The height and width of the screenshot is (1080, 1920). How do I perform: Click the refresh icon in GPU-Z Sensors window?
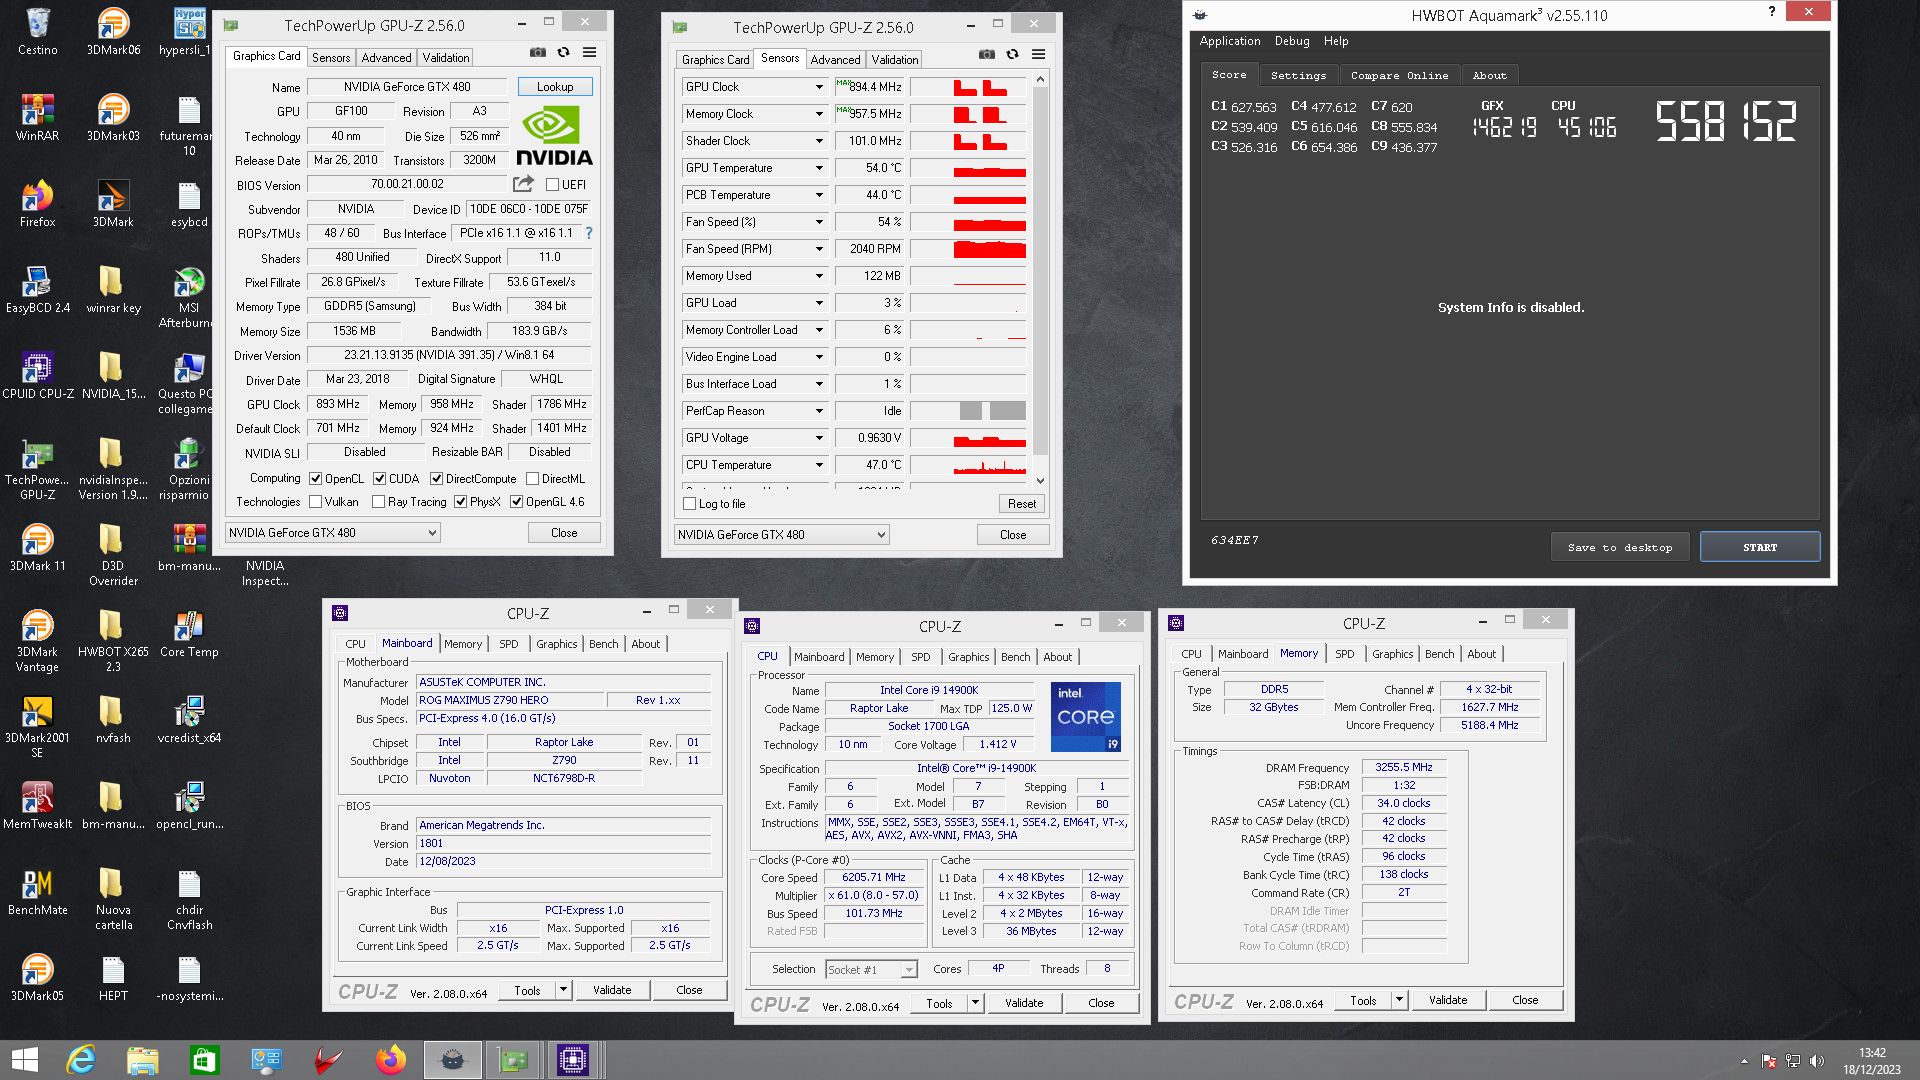[x=1013, y=55]
